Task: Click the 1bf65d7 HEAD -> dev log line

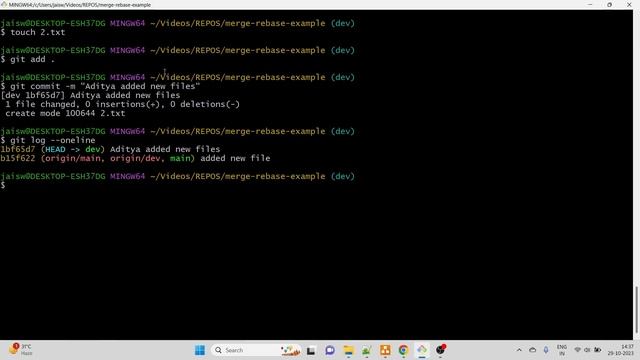Action: click(110, 149)
